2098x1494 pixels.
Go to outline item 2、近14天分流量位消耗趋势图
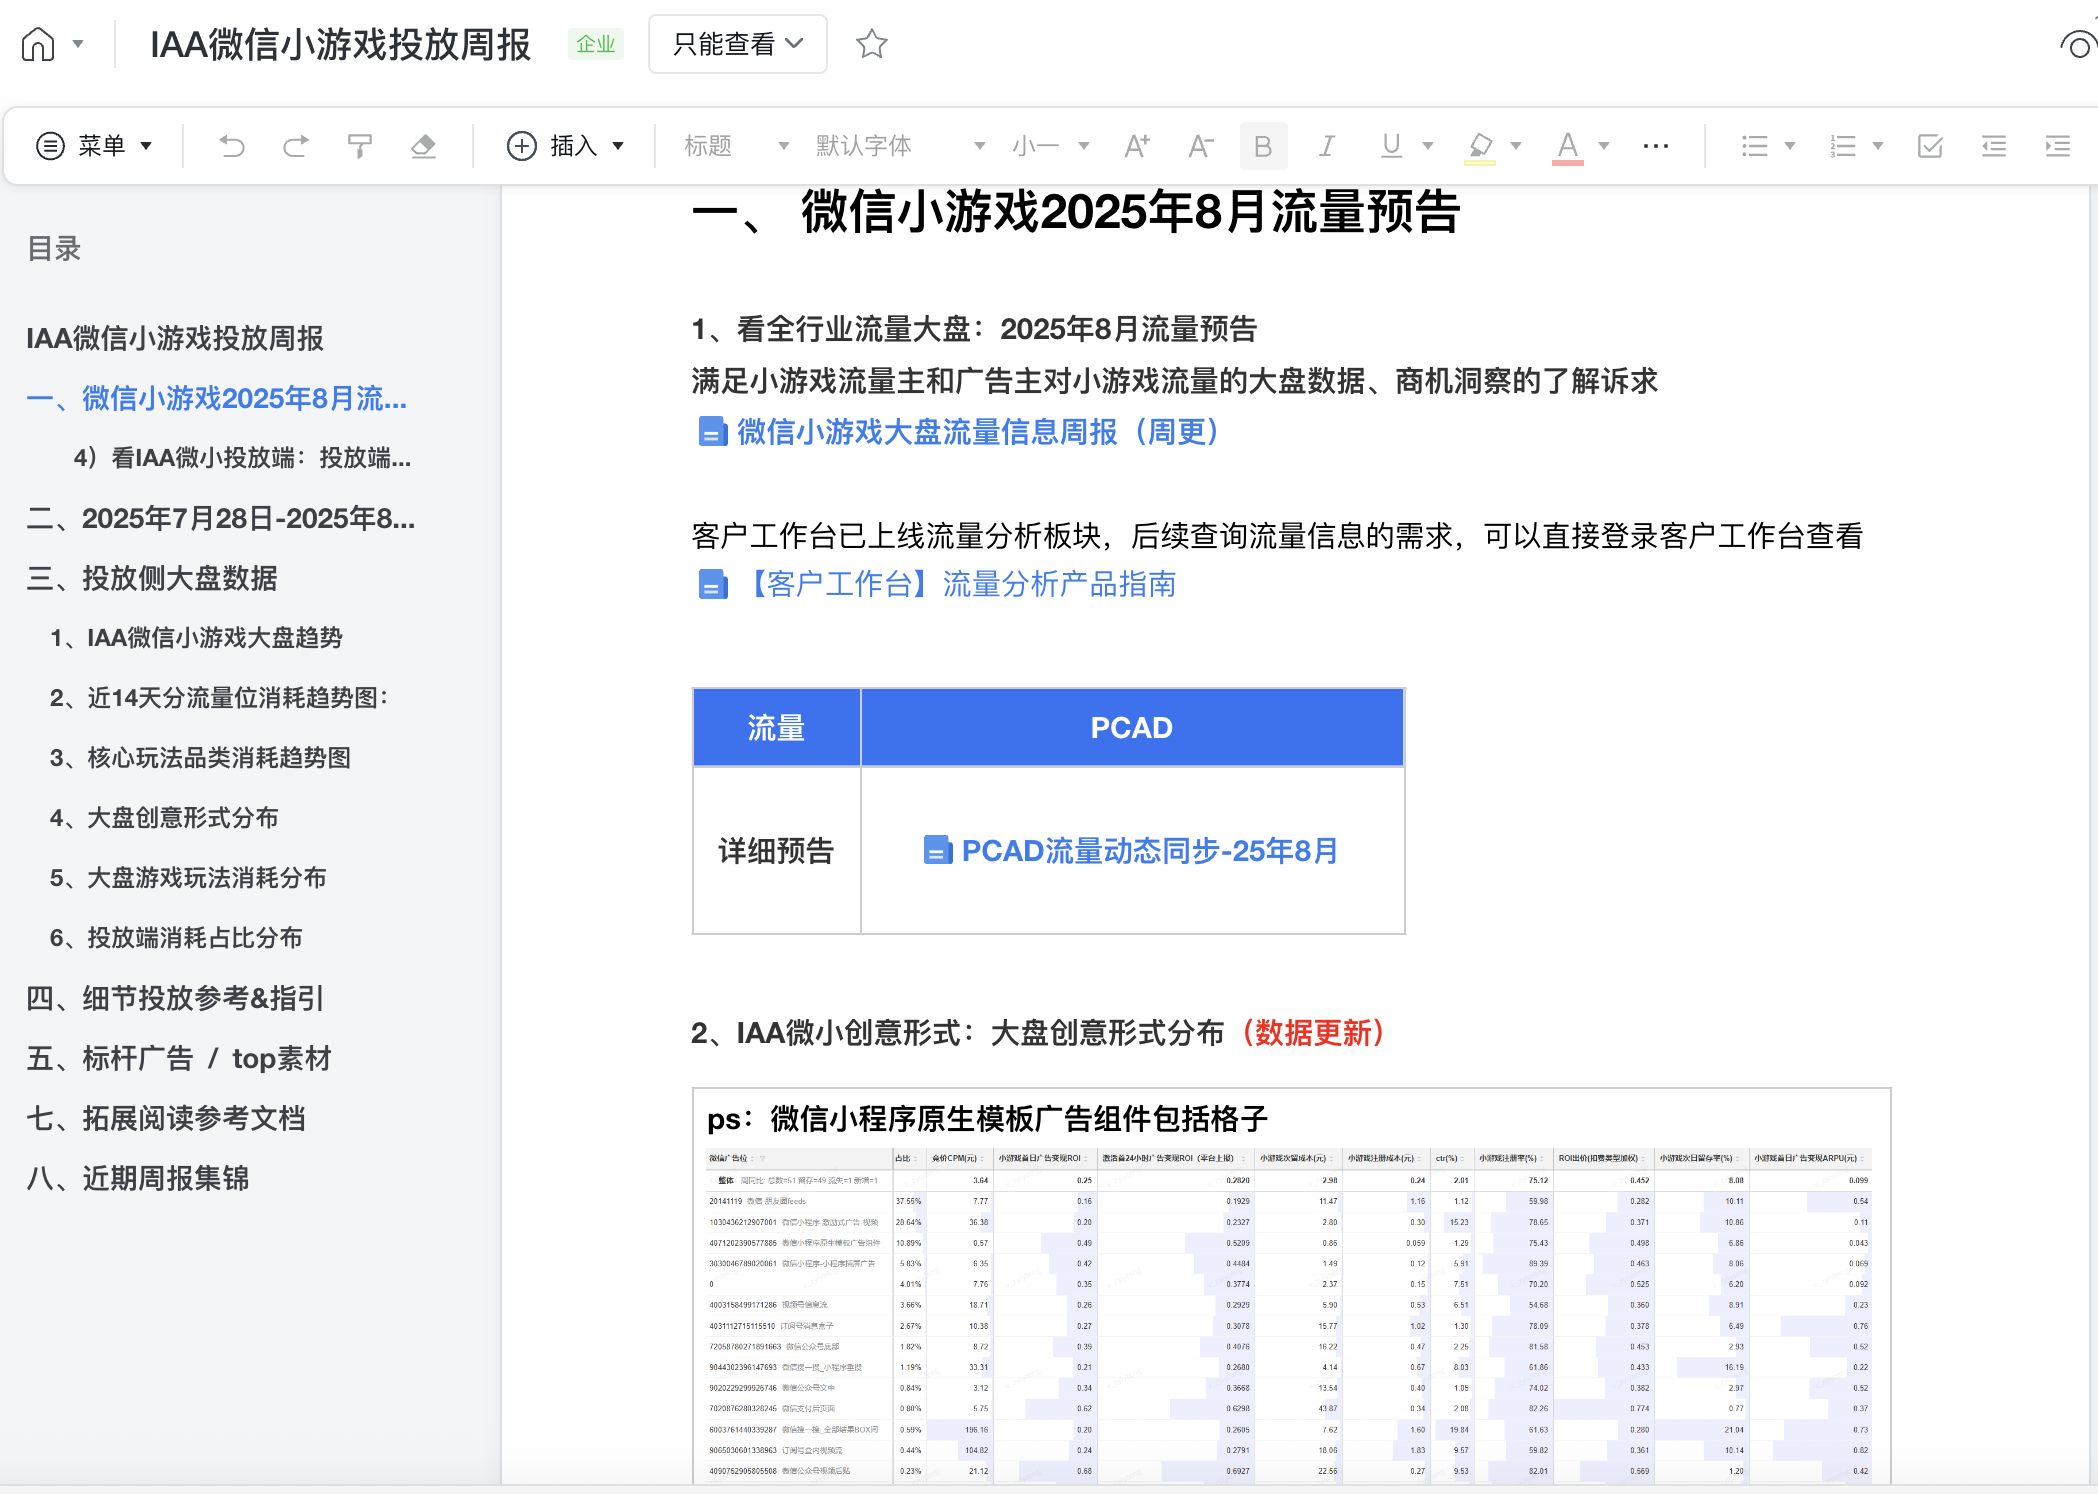[x=219, y=698]
